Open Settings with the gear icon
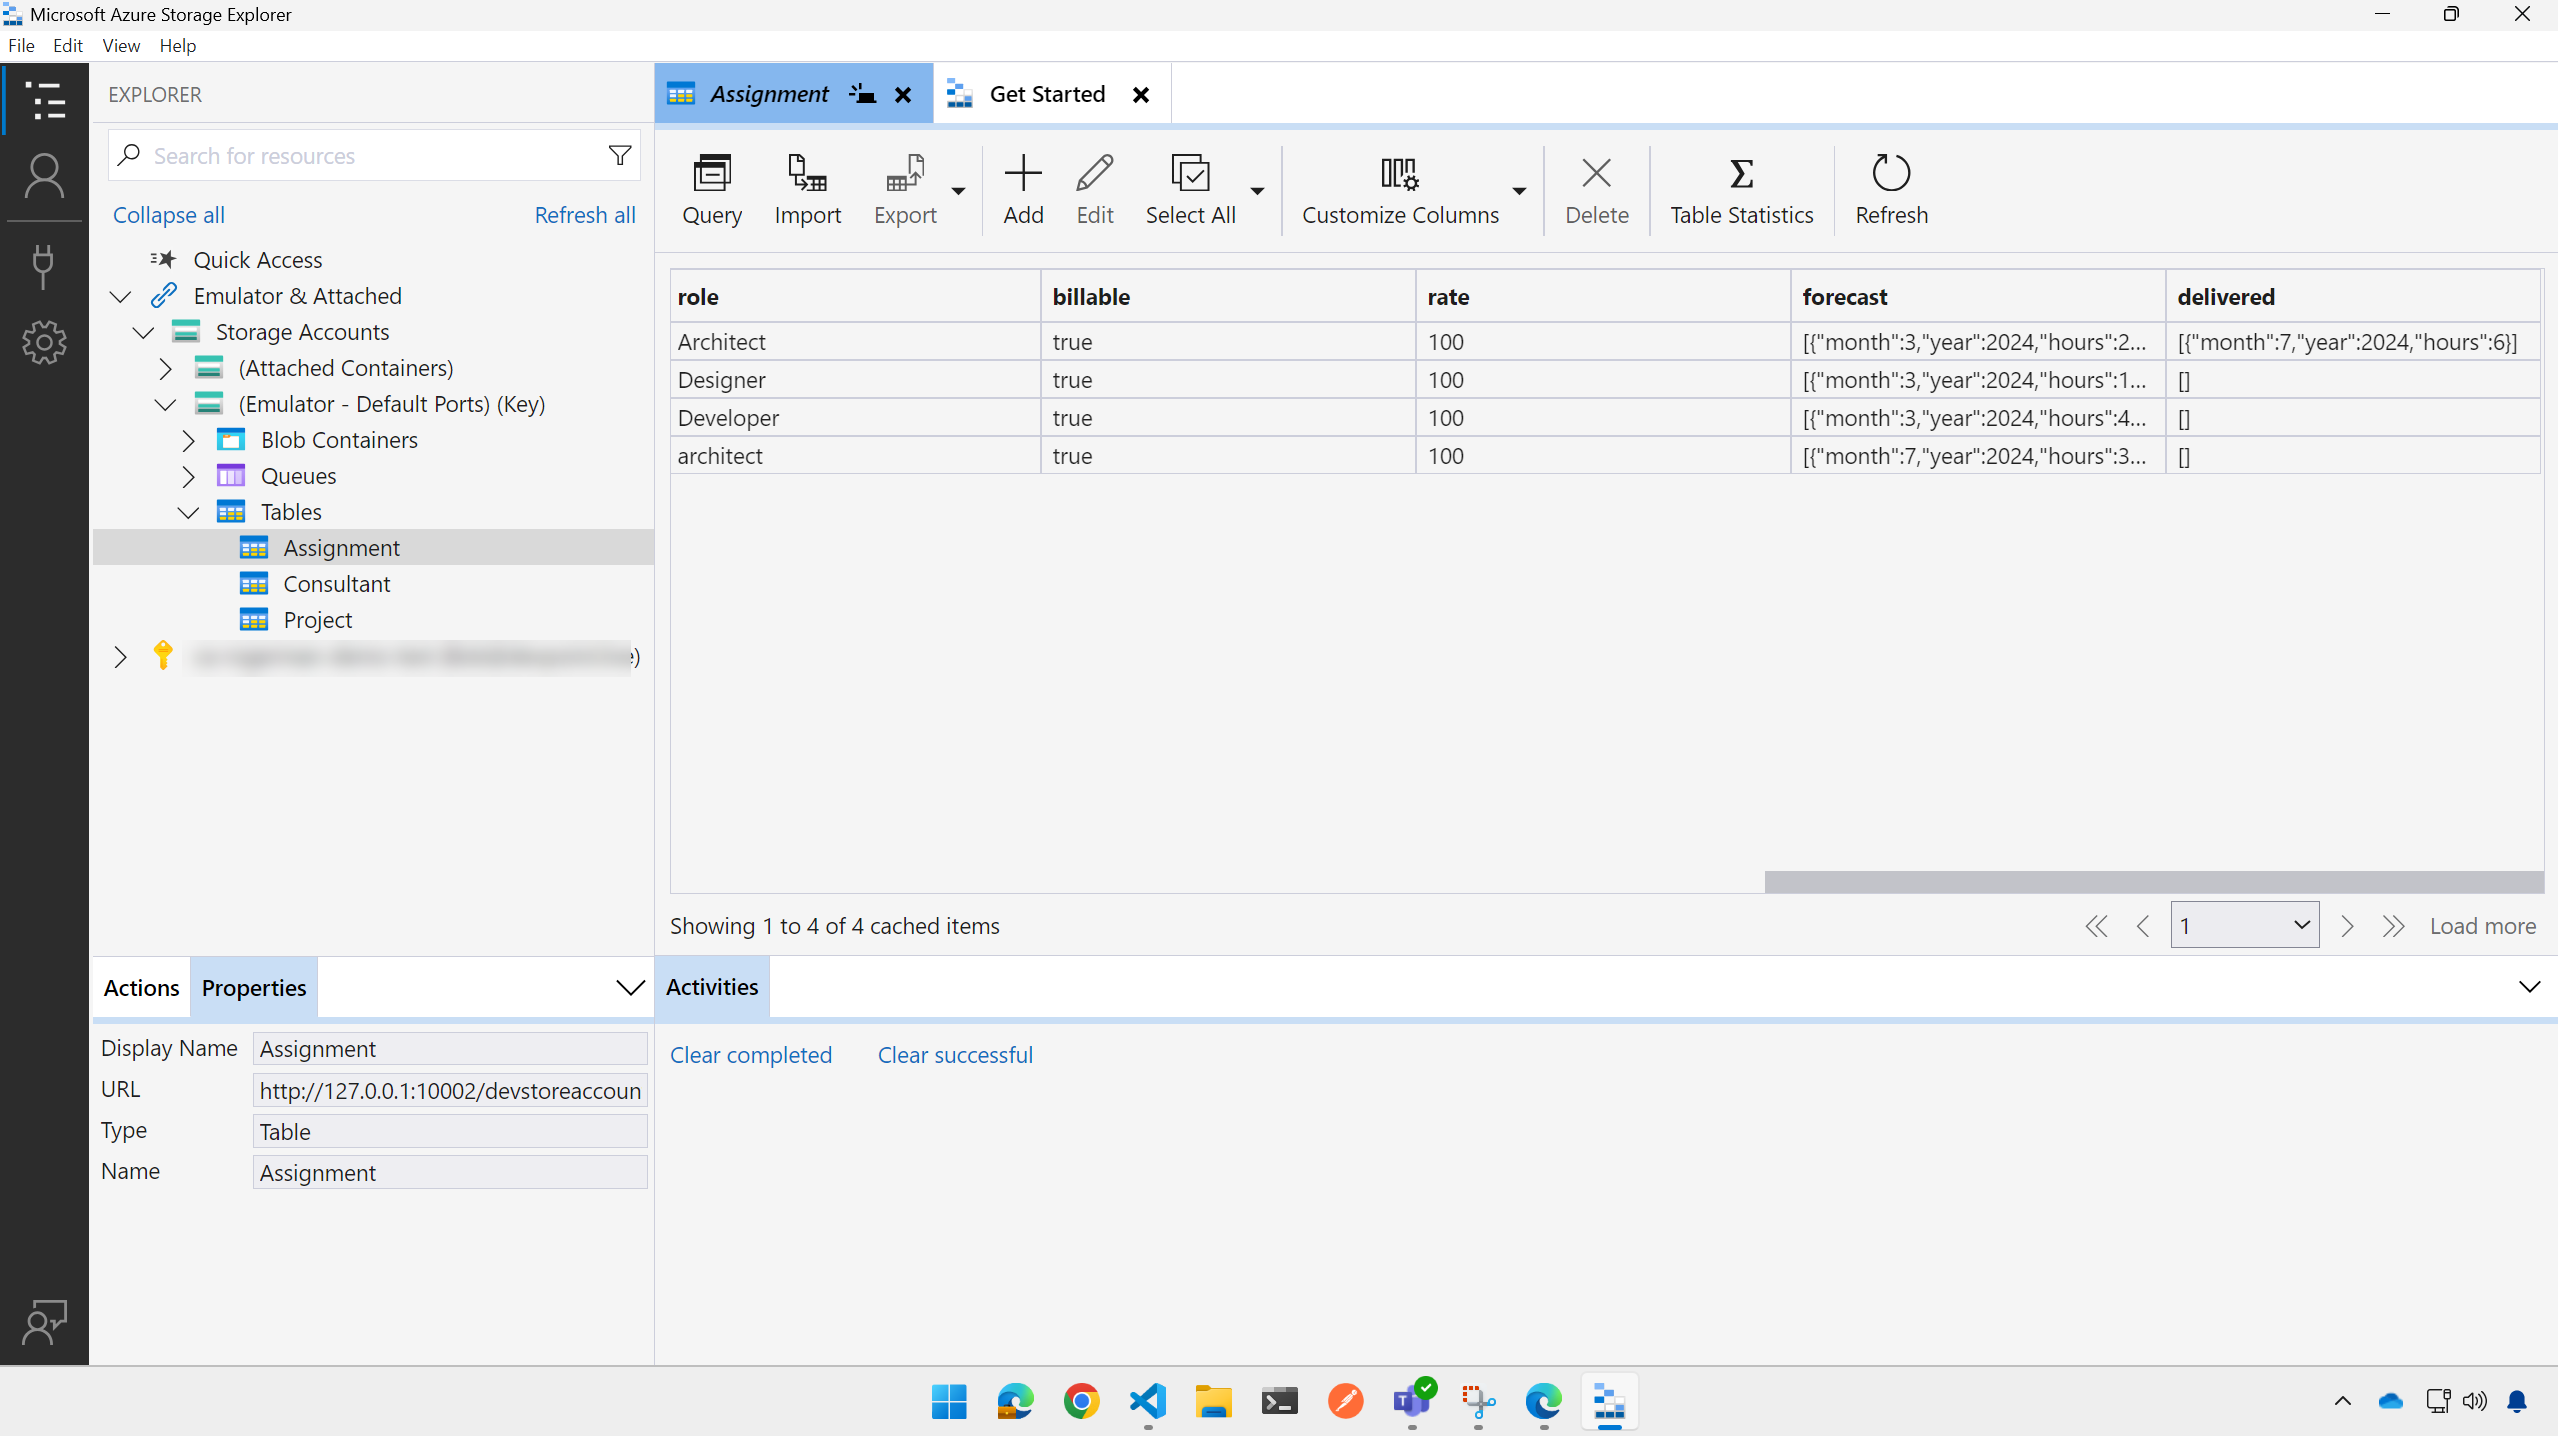This screenshot has width=2558, height=1436. coord(44,343)
